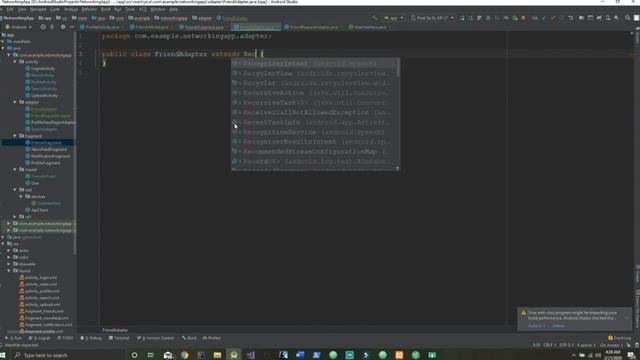Open the notification center icon in the system tray

(632, 356)
